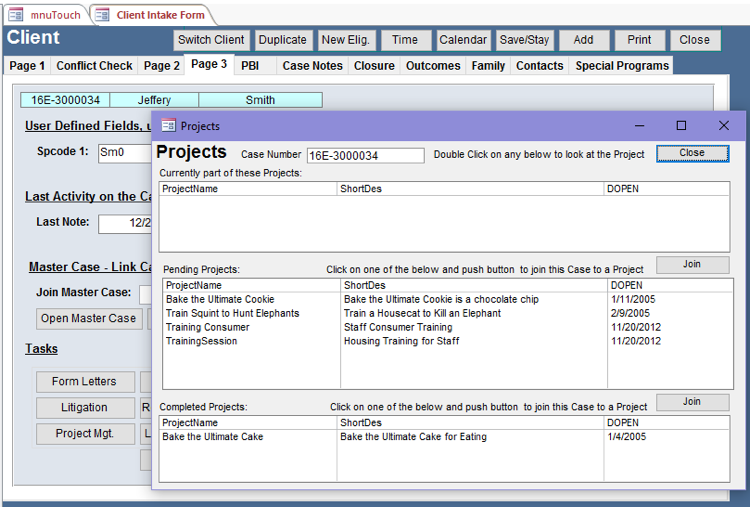Go to the Conflict Check tab
The image size is (750, 507).
pyautogui.click(x=94, y=66)
